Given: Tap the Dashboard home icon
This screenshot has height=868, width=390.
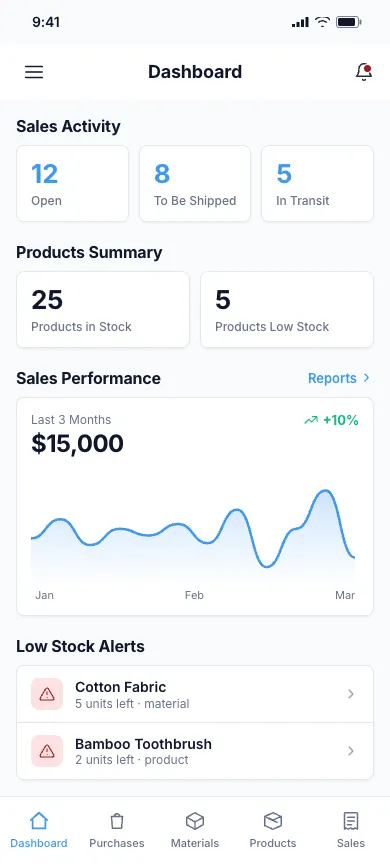Looking at the screenshot, I should [x=39, y=821].
